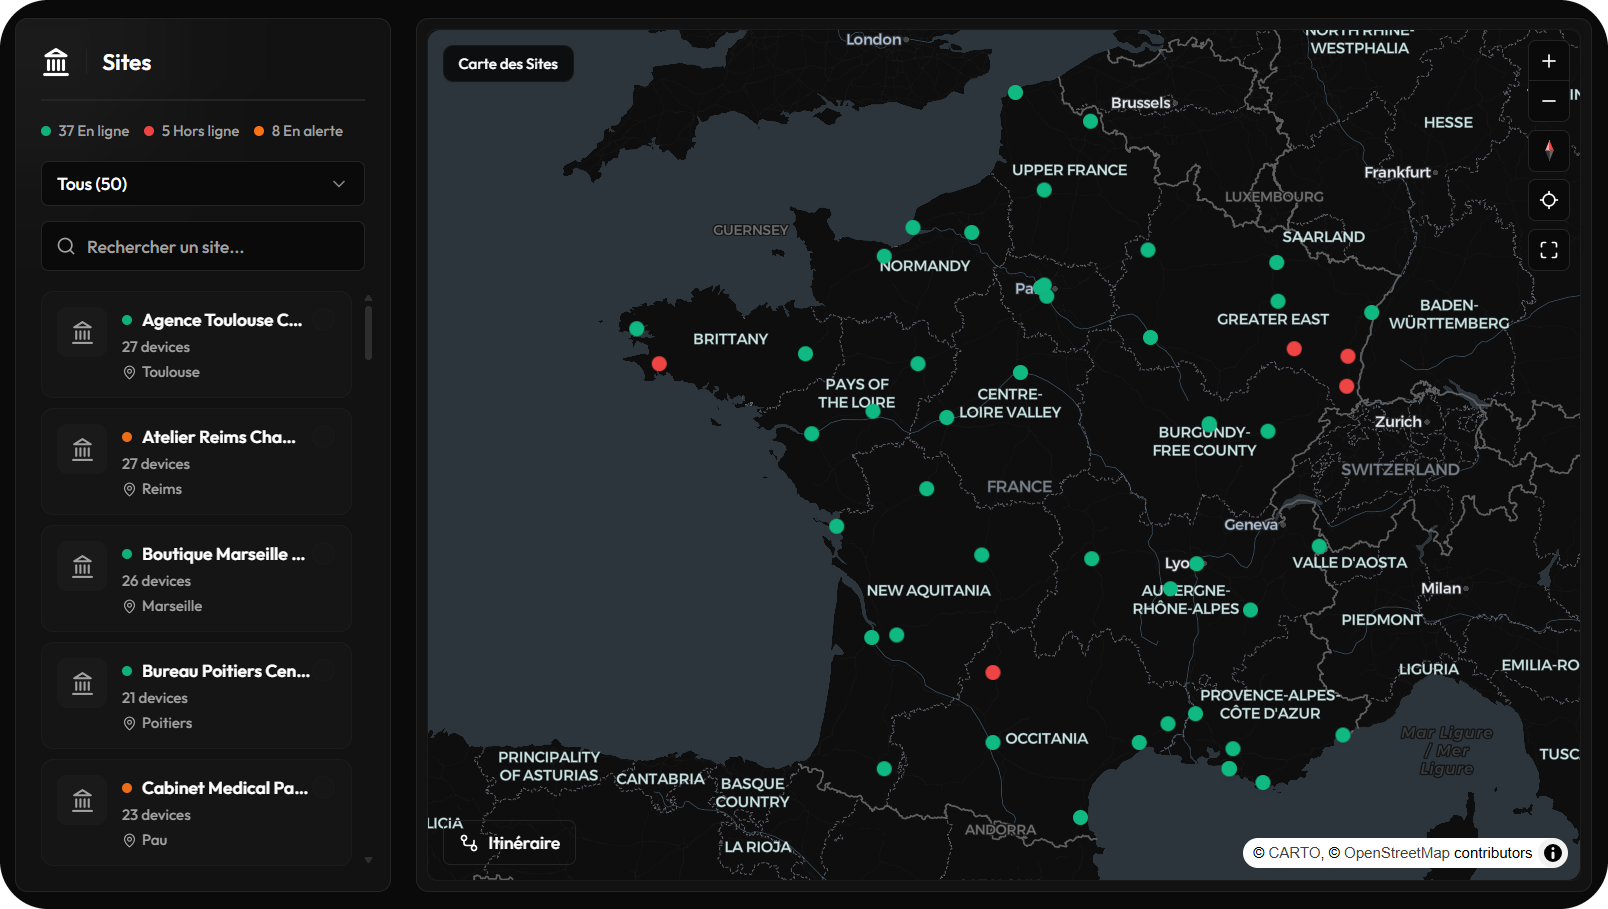Select the Bureau Poitiers Cen... site card
This screenshot has width=1608, height=909.
click(x=196, y=695)
